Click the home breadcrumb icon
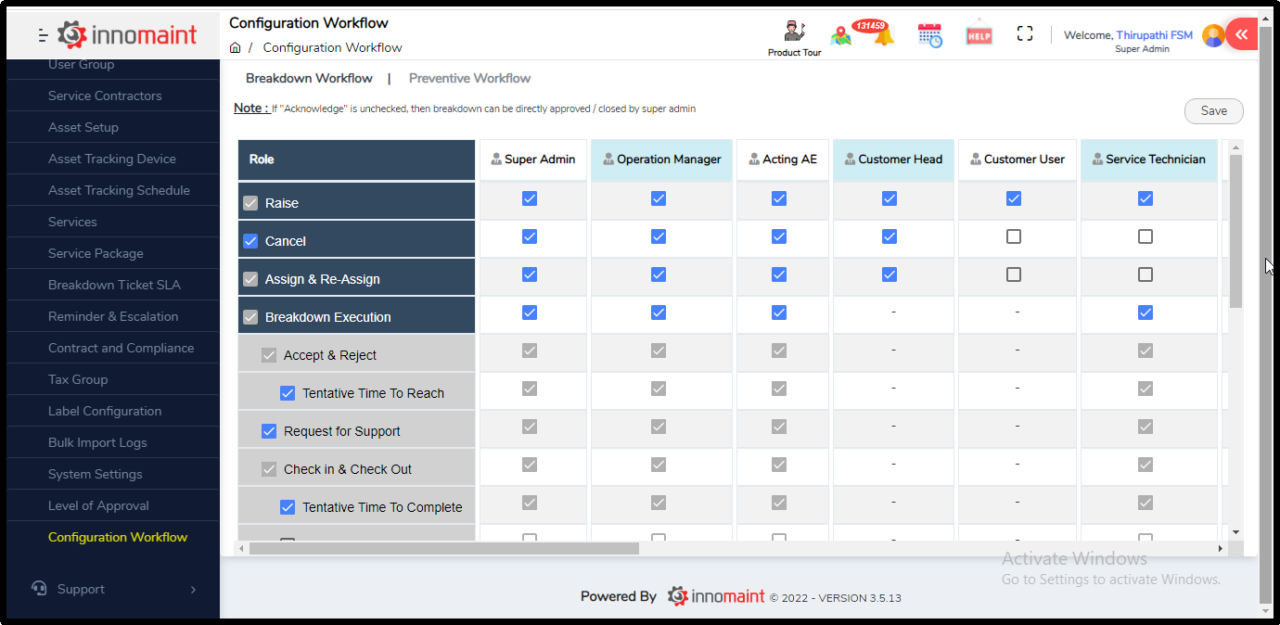 click(x=234, y=47)
